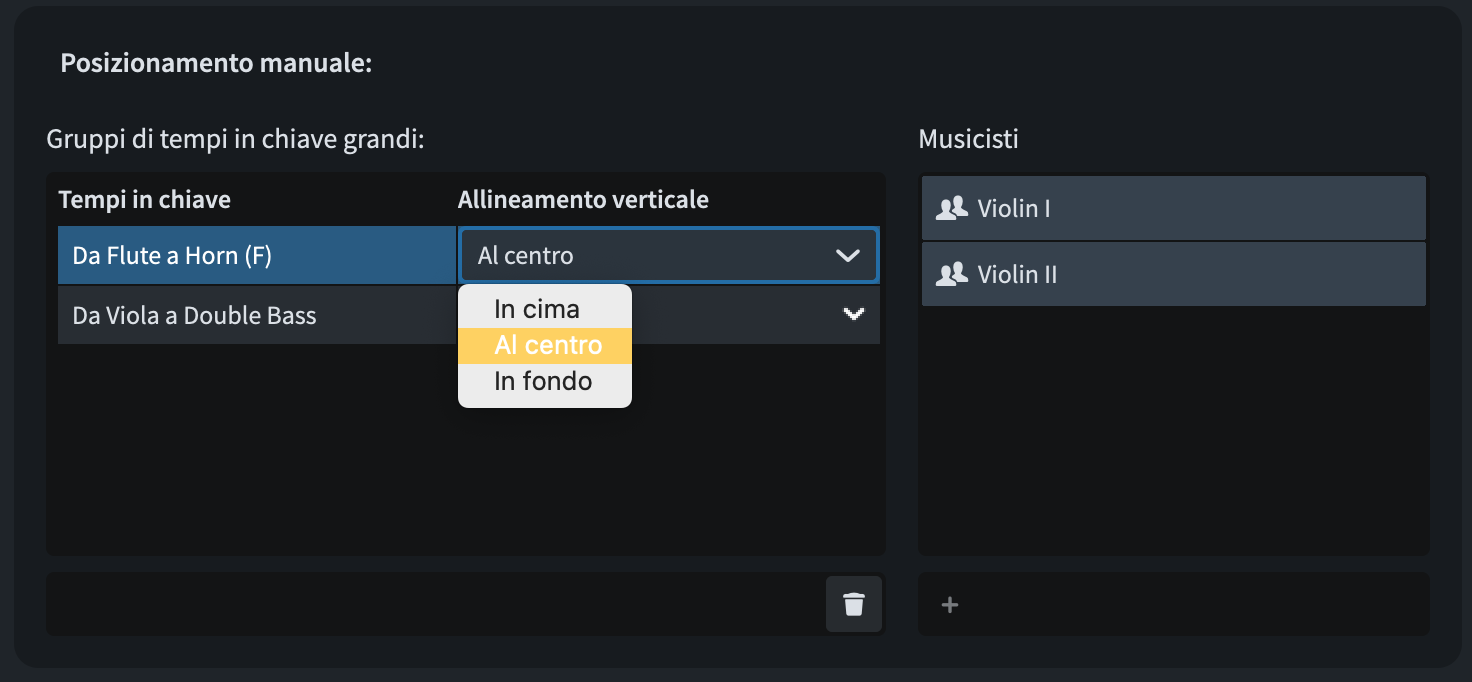The height and width of the screenshot is (682, 1472).
Task: Choose In cima from the alignment list
Action: click(x=537, y=309)
